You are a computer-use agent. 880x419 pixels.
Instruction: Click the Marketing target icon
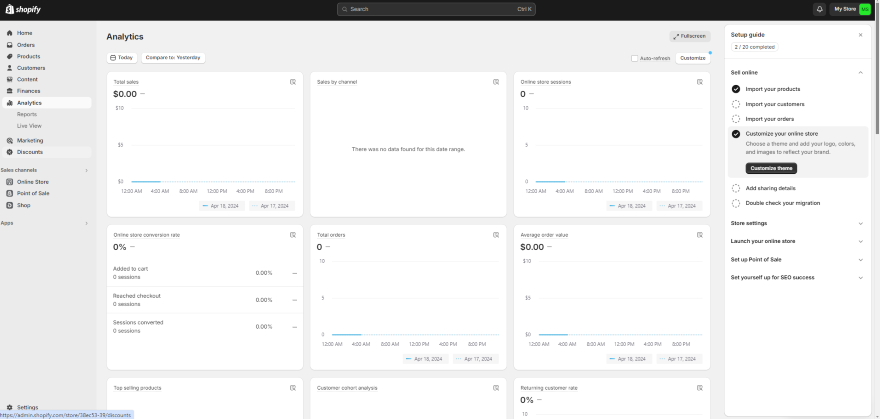coord(10,141)
